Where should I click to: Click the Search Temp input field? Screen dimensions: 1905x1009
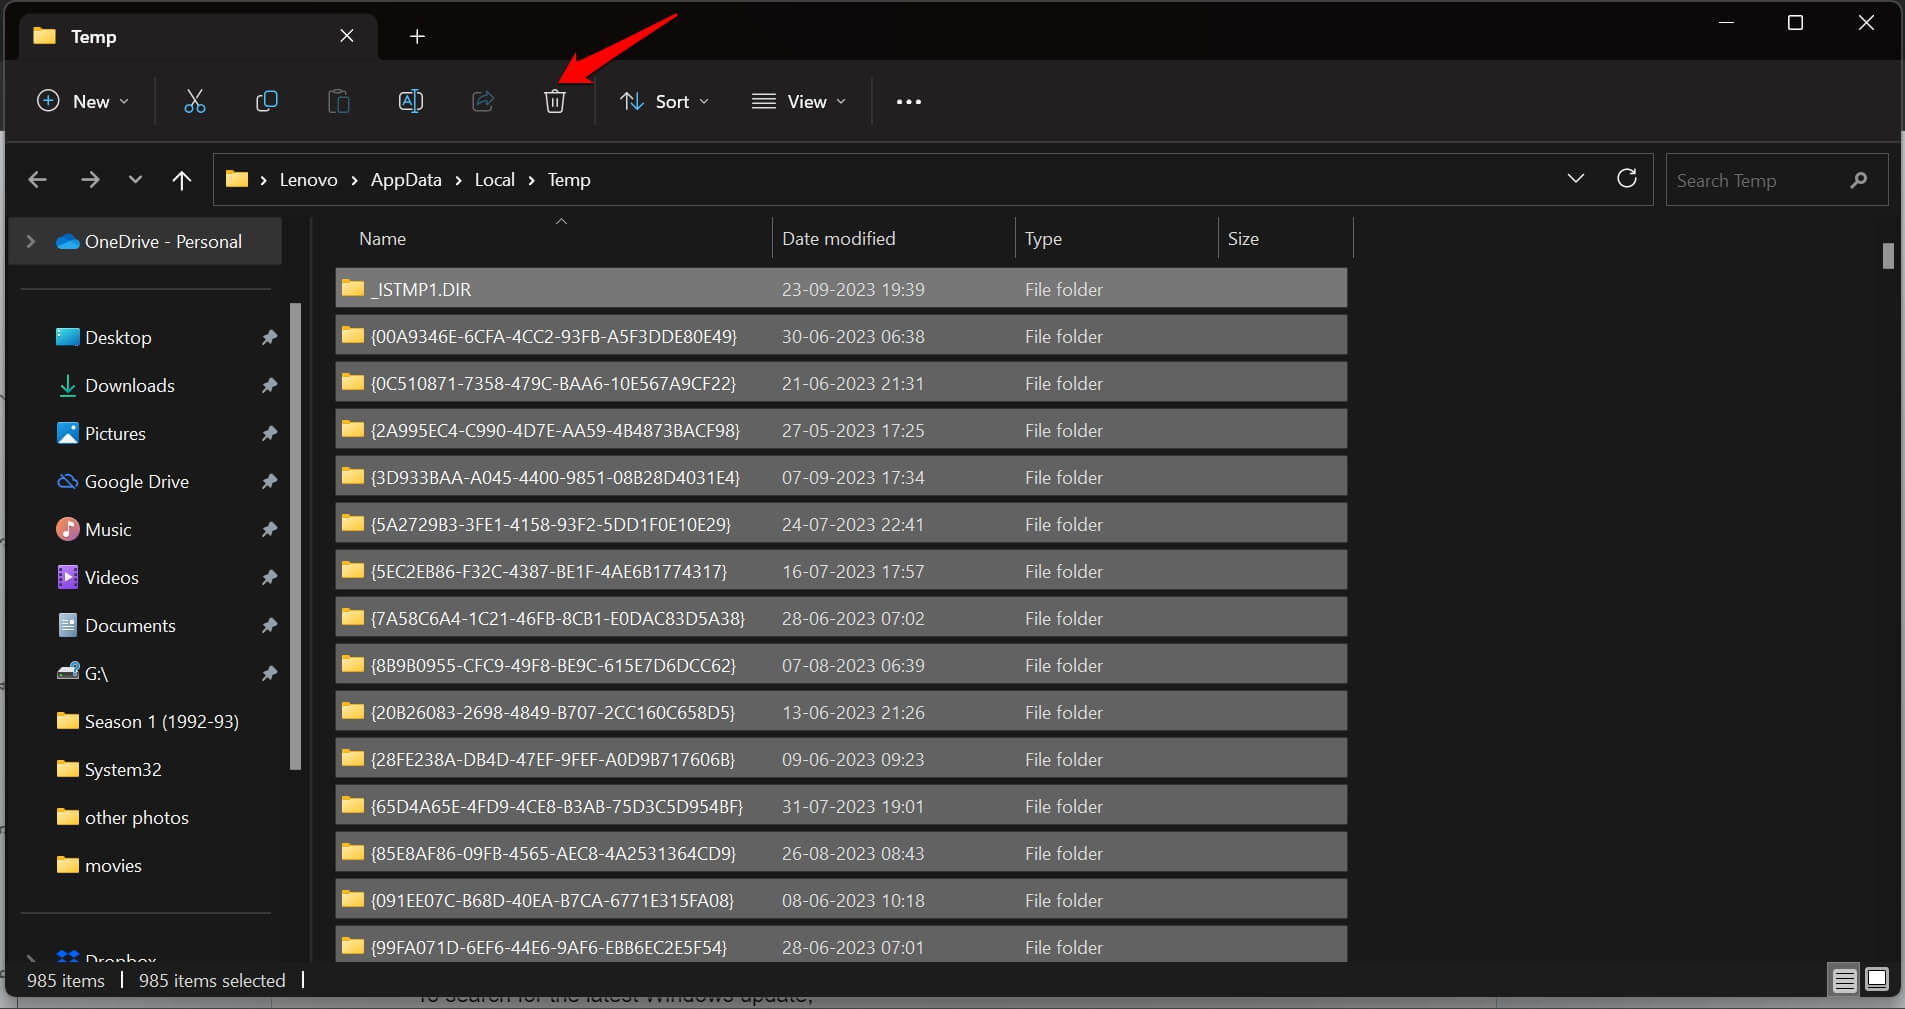point(1755,180)
